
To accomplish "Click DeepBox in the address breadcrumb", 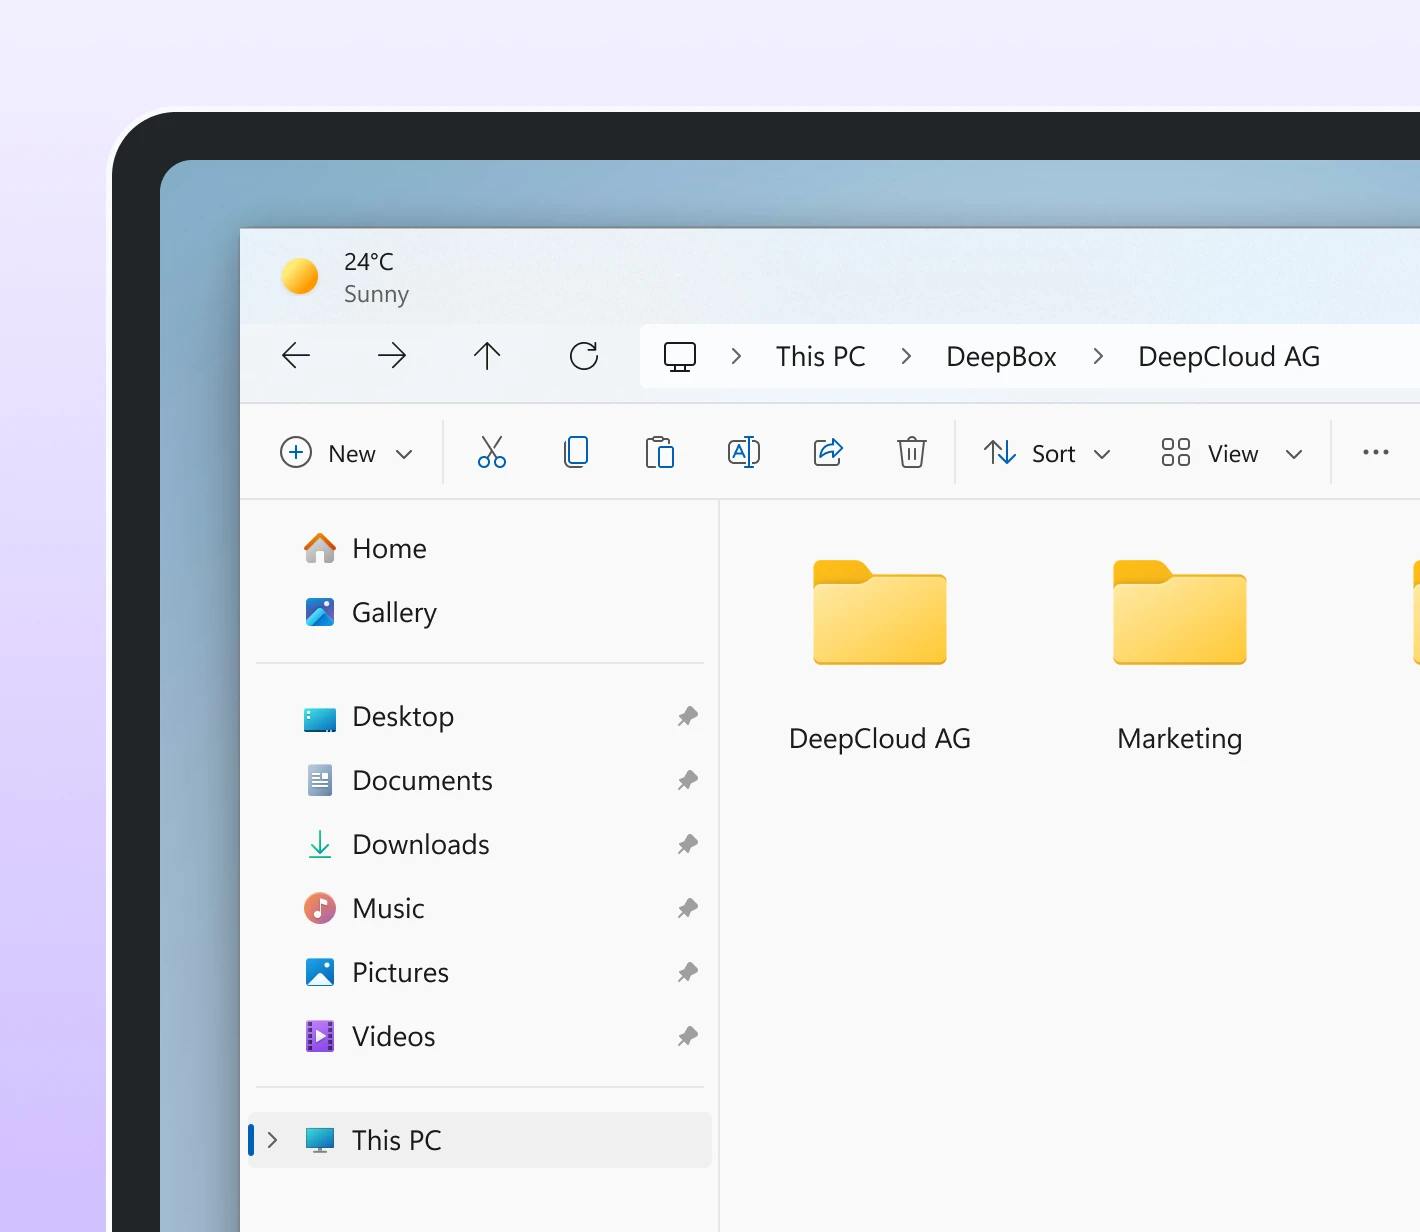I will [x=1001, y=356].
